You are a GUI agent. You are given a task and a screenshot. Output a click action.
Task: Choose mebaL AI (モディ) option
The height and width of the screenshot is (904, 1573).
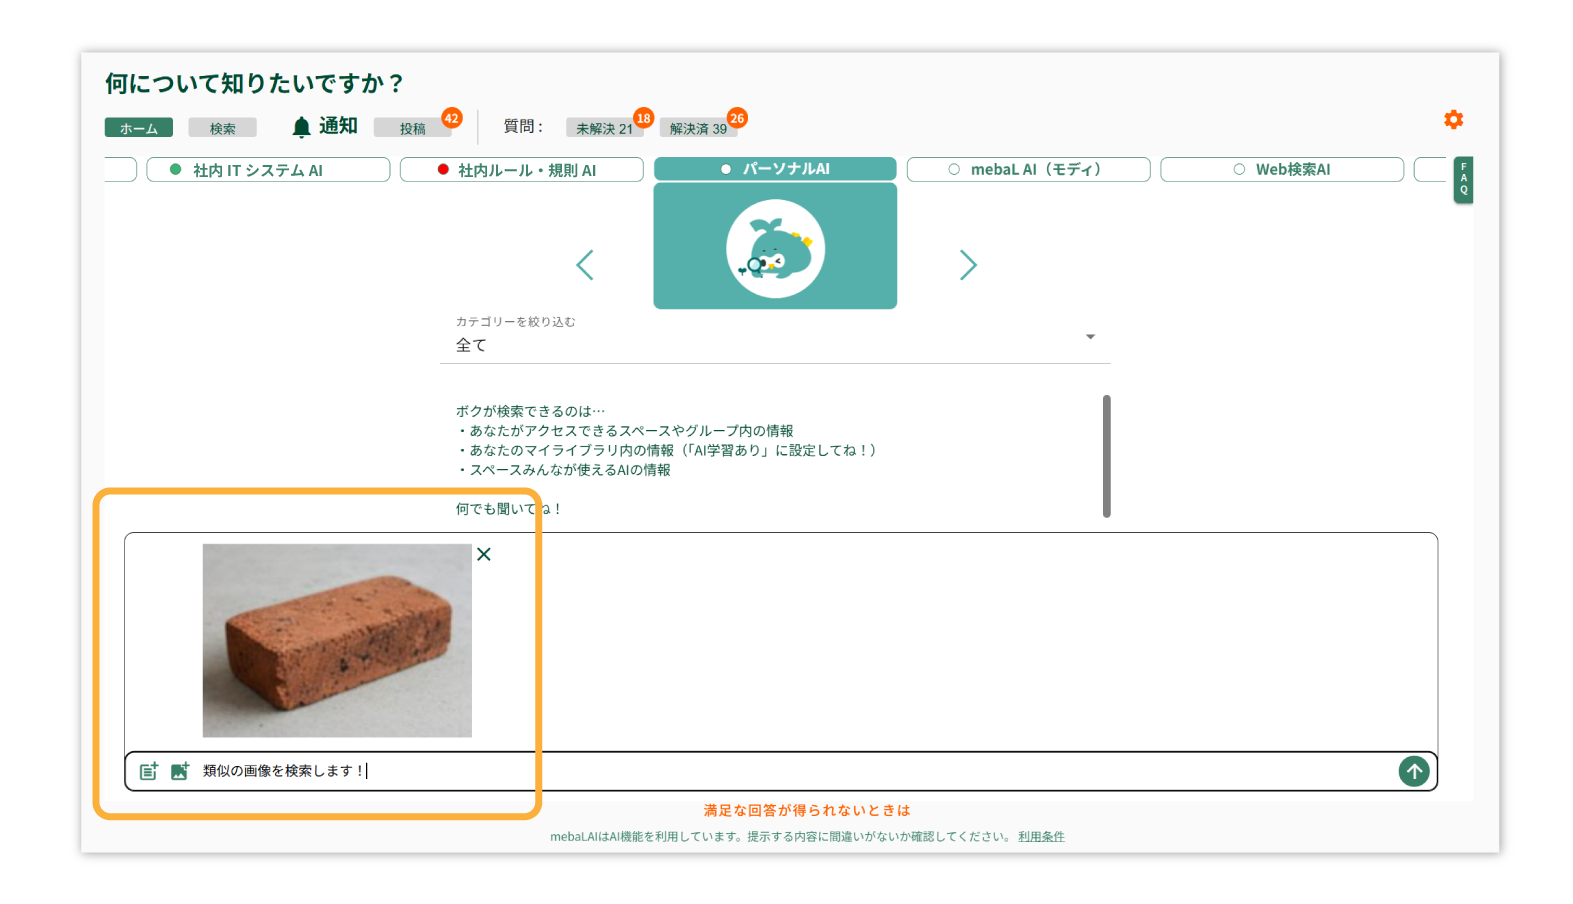pos(1028,170)
